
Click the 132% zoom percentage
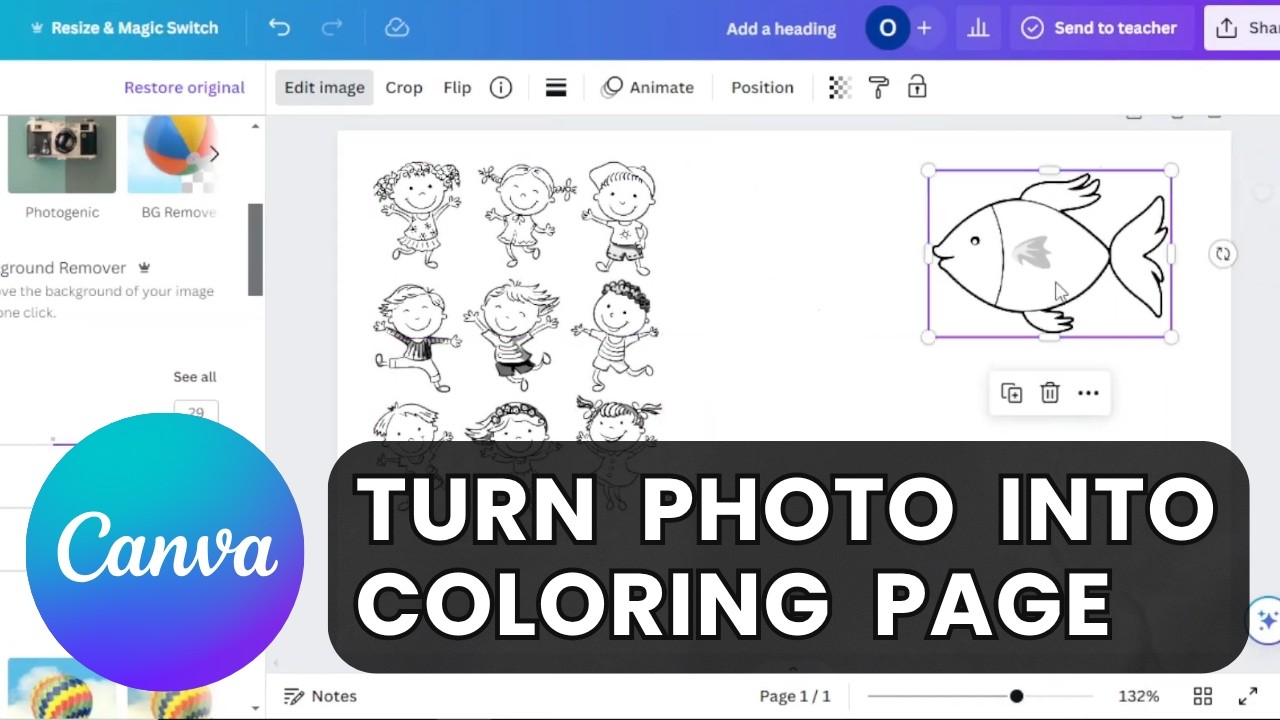(1138, 696)
